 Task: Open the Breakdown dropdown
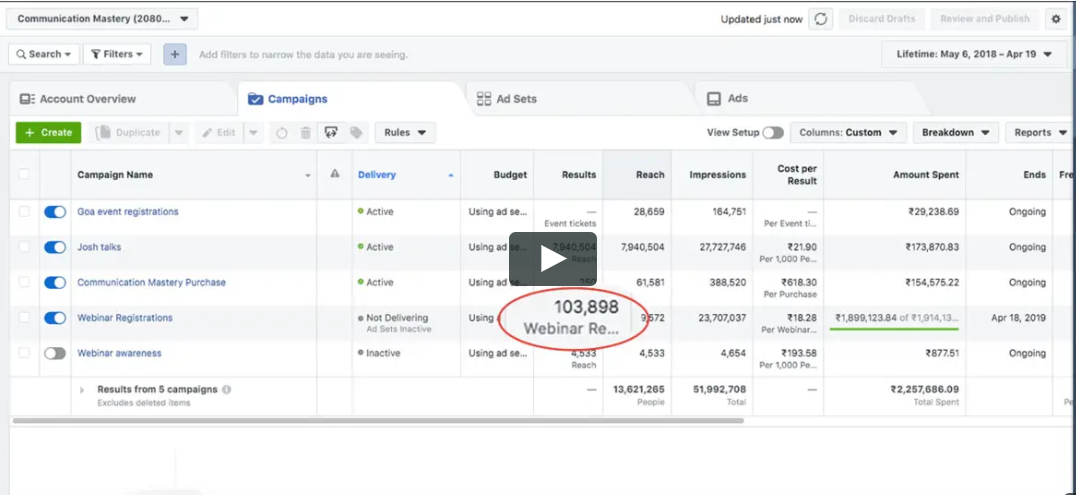956,133
